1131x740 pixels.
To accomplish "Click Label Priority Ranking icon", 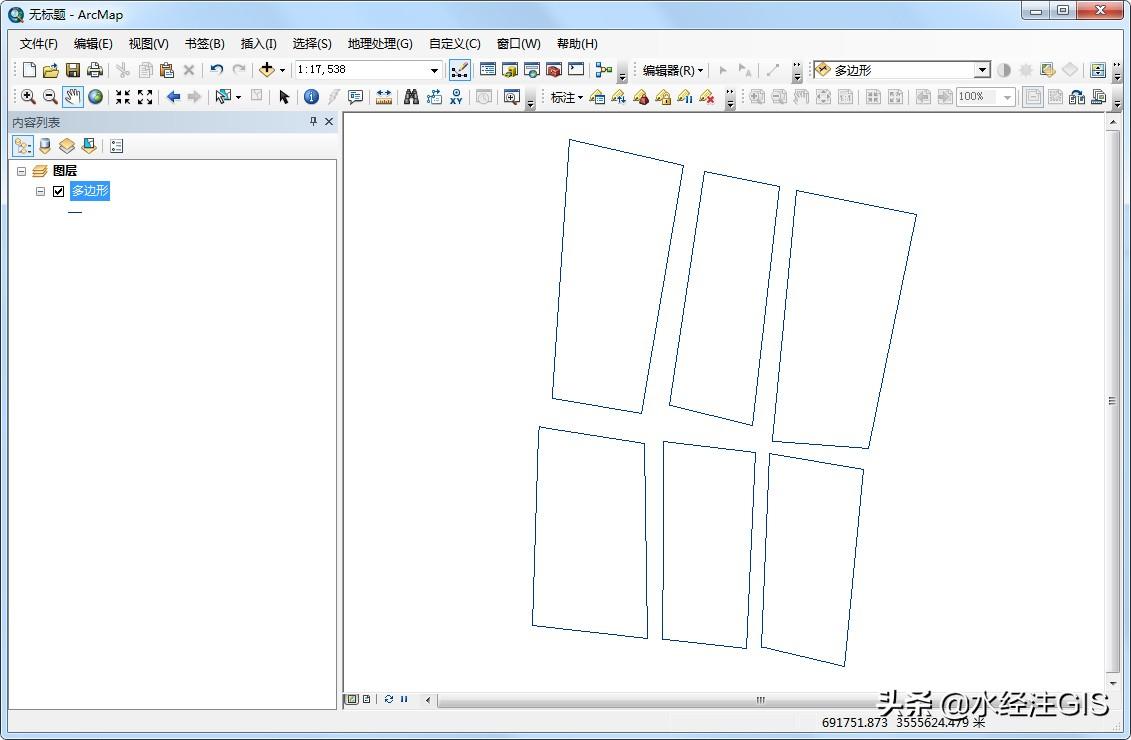I will click(619, 97).
